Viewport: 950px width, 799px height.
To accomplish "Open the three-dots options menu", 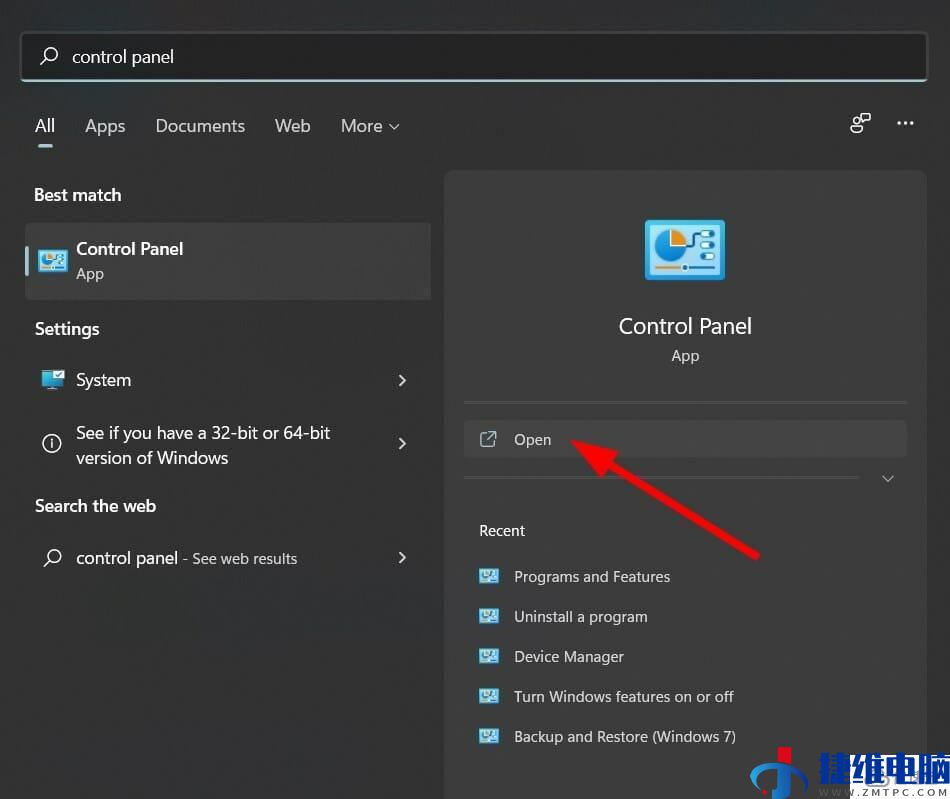I will click(905, 123).
